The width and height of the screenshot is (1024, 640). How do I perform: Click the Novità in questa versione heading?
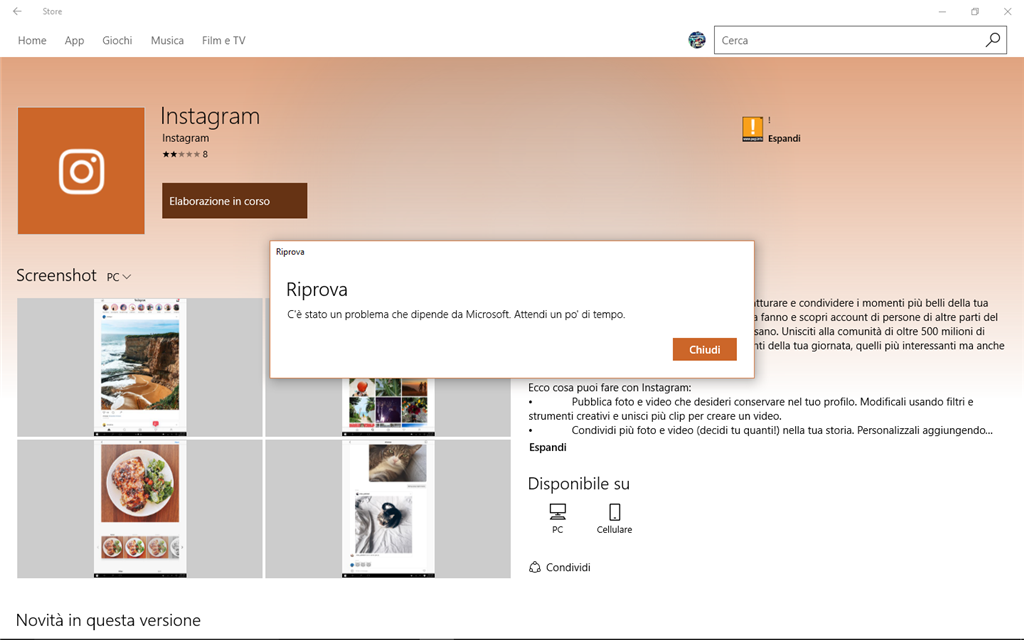[108, 620]
